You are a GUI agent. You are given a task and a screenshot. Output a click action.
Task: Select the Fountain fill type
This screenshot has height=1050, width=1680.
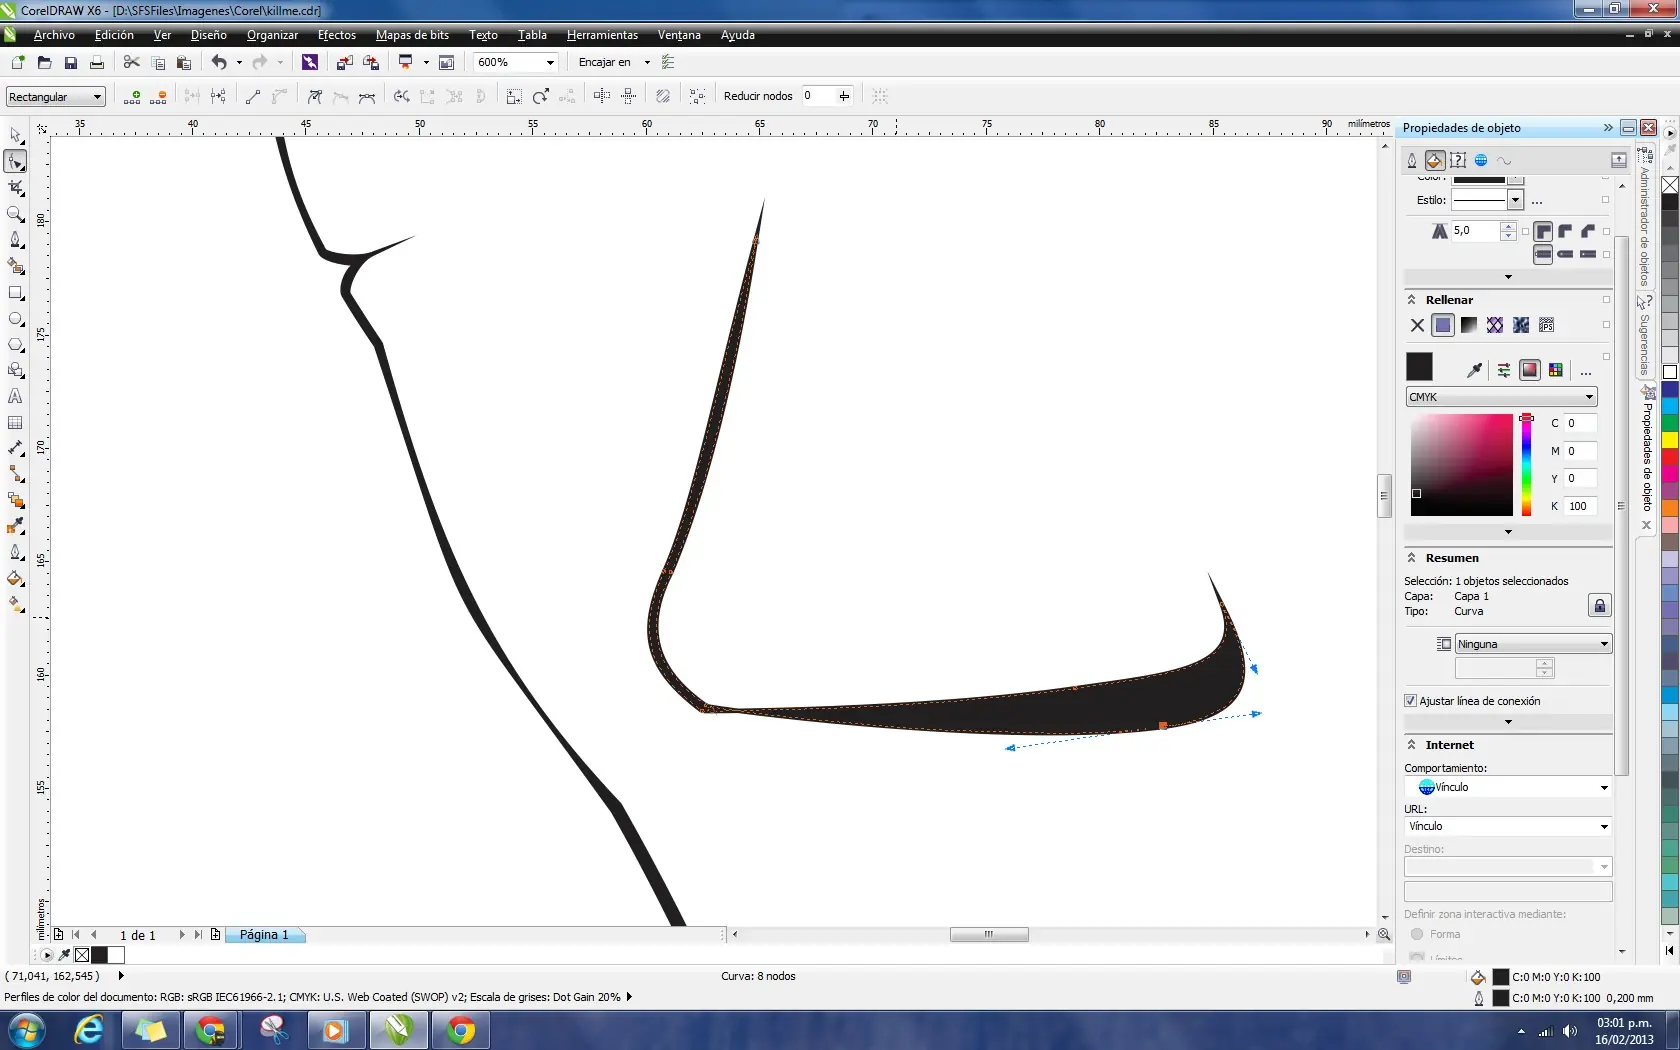pos(1469,325)
